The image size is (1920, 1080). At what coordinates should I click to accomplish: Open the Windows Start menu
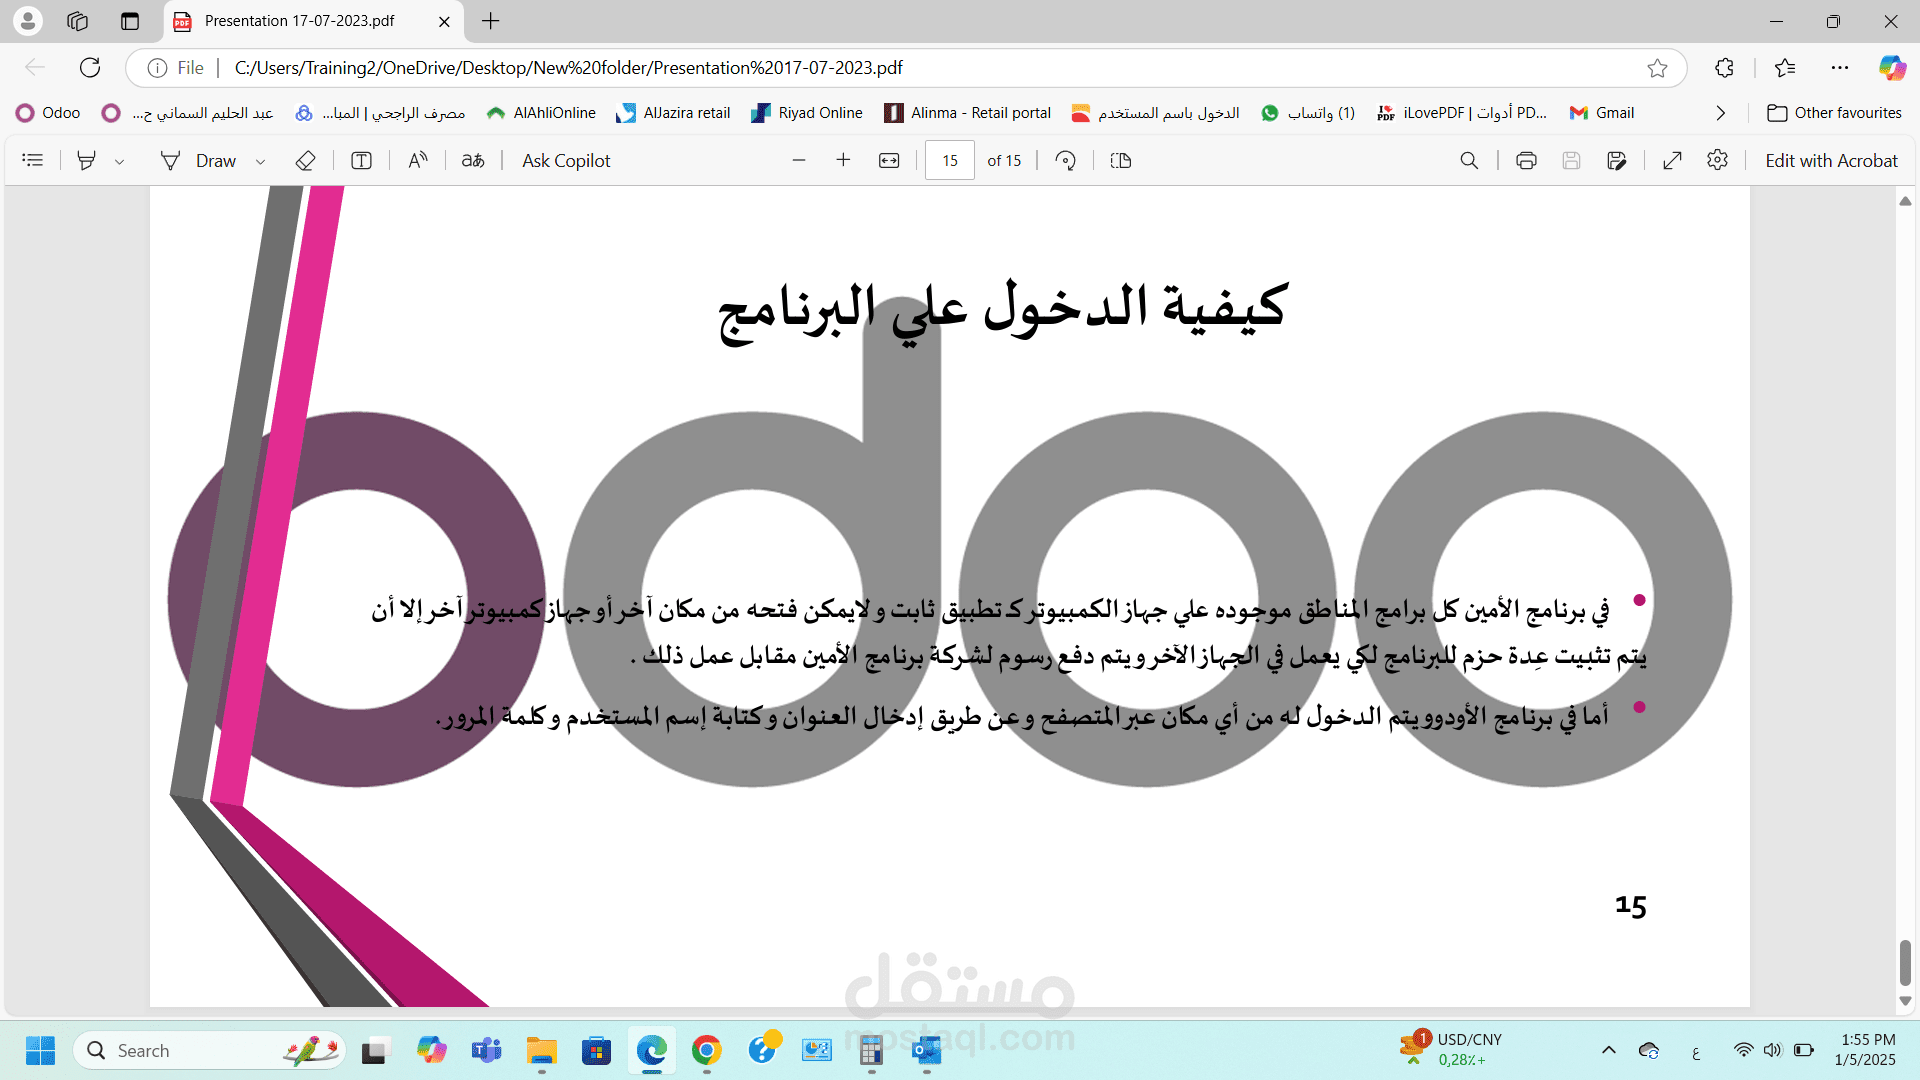pyautogui.click(x=41, y=1050)
